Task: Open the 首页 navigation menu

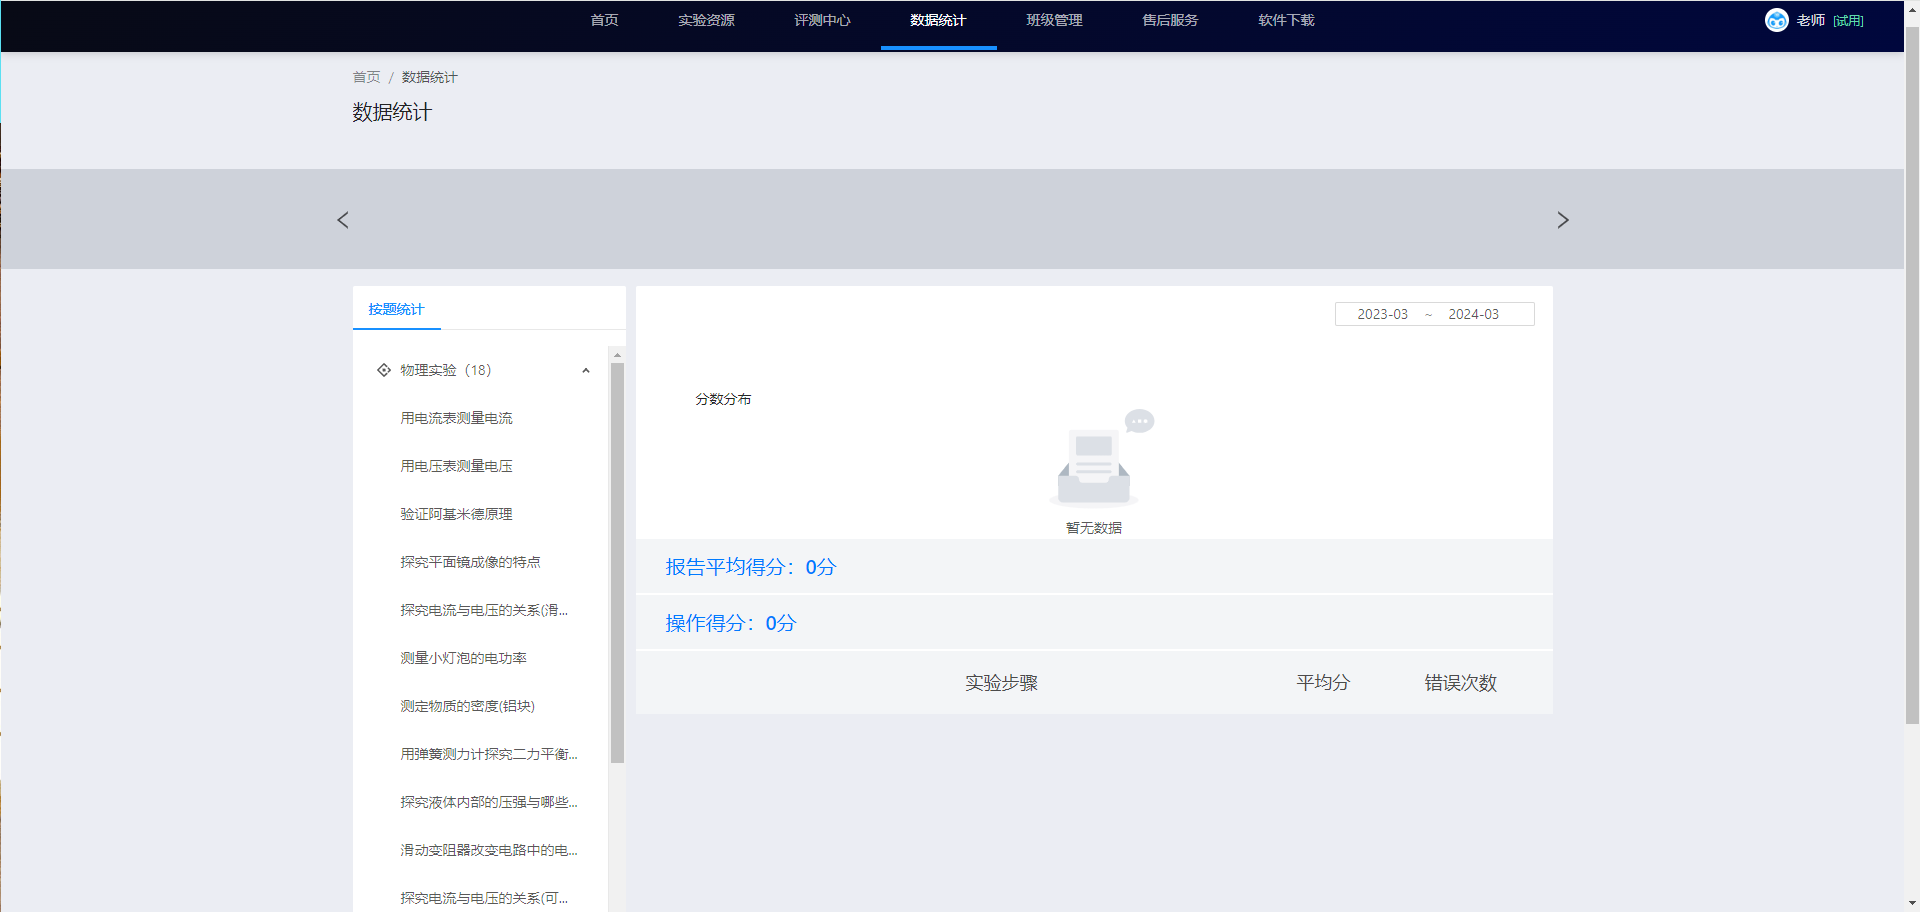Action: pyautogui.click(x=604, y=20)
